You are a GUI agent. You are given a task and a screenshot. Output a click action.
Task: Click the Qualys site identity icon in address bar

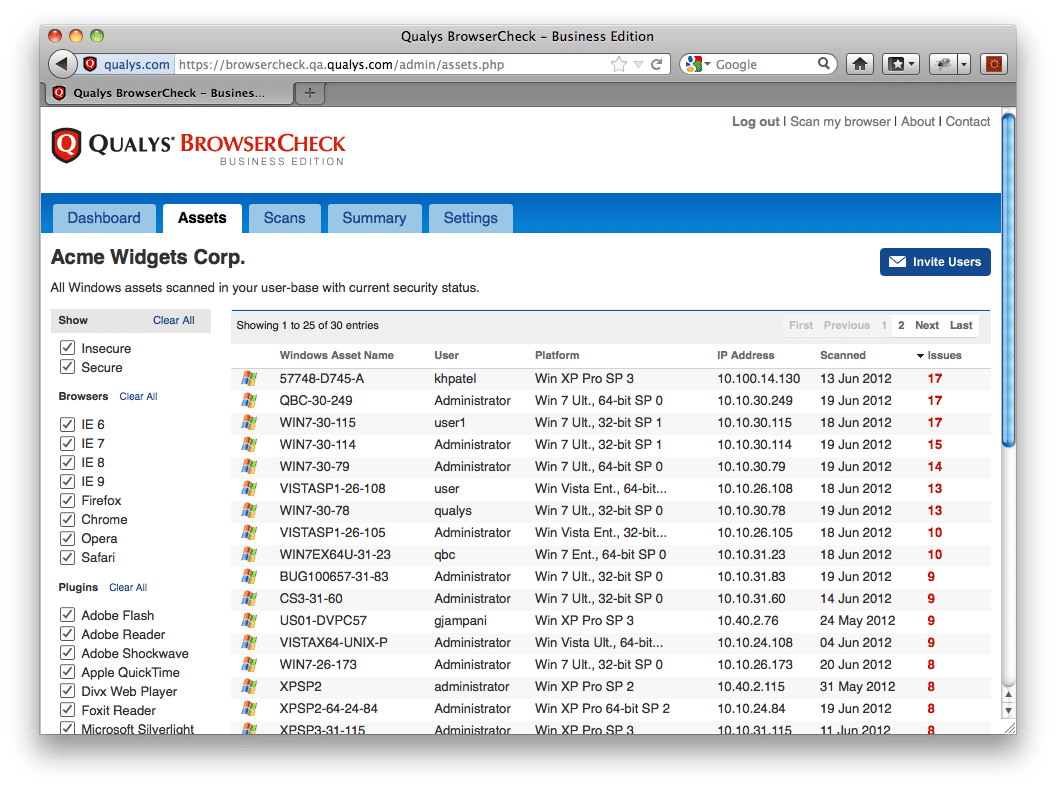[90, 64]
